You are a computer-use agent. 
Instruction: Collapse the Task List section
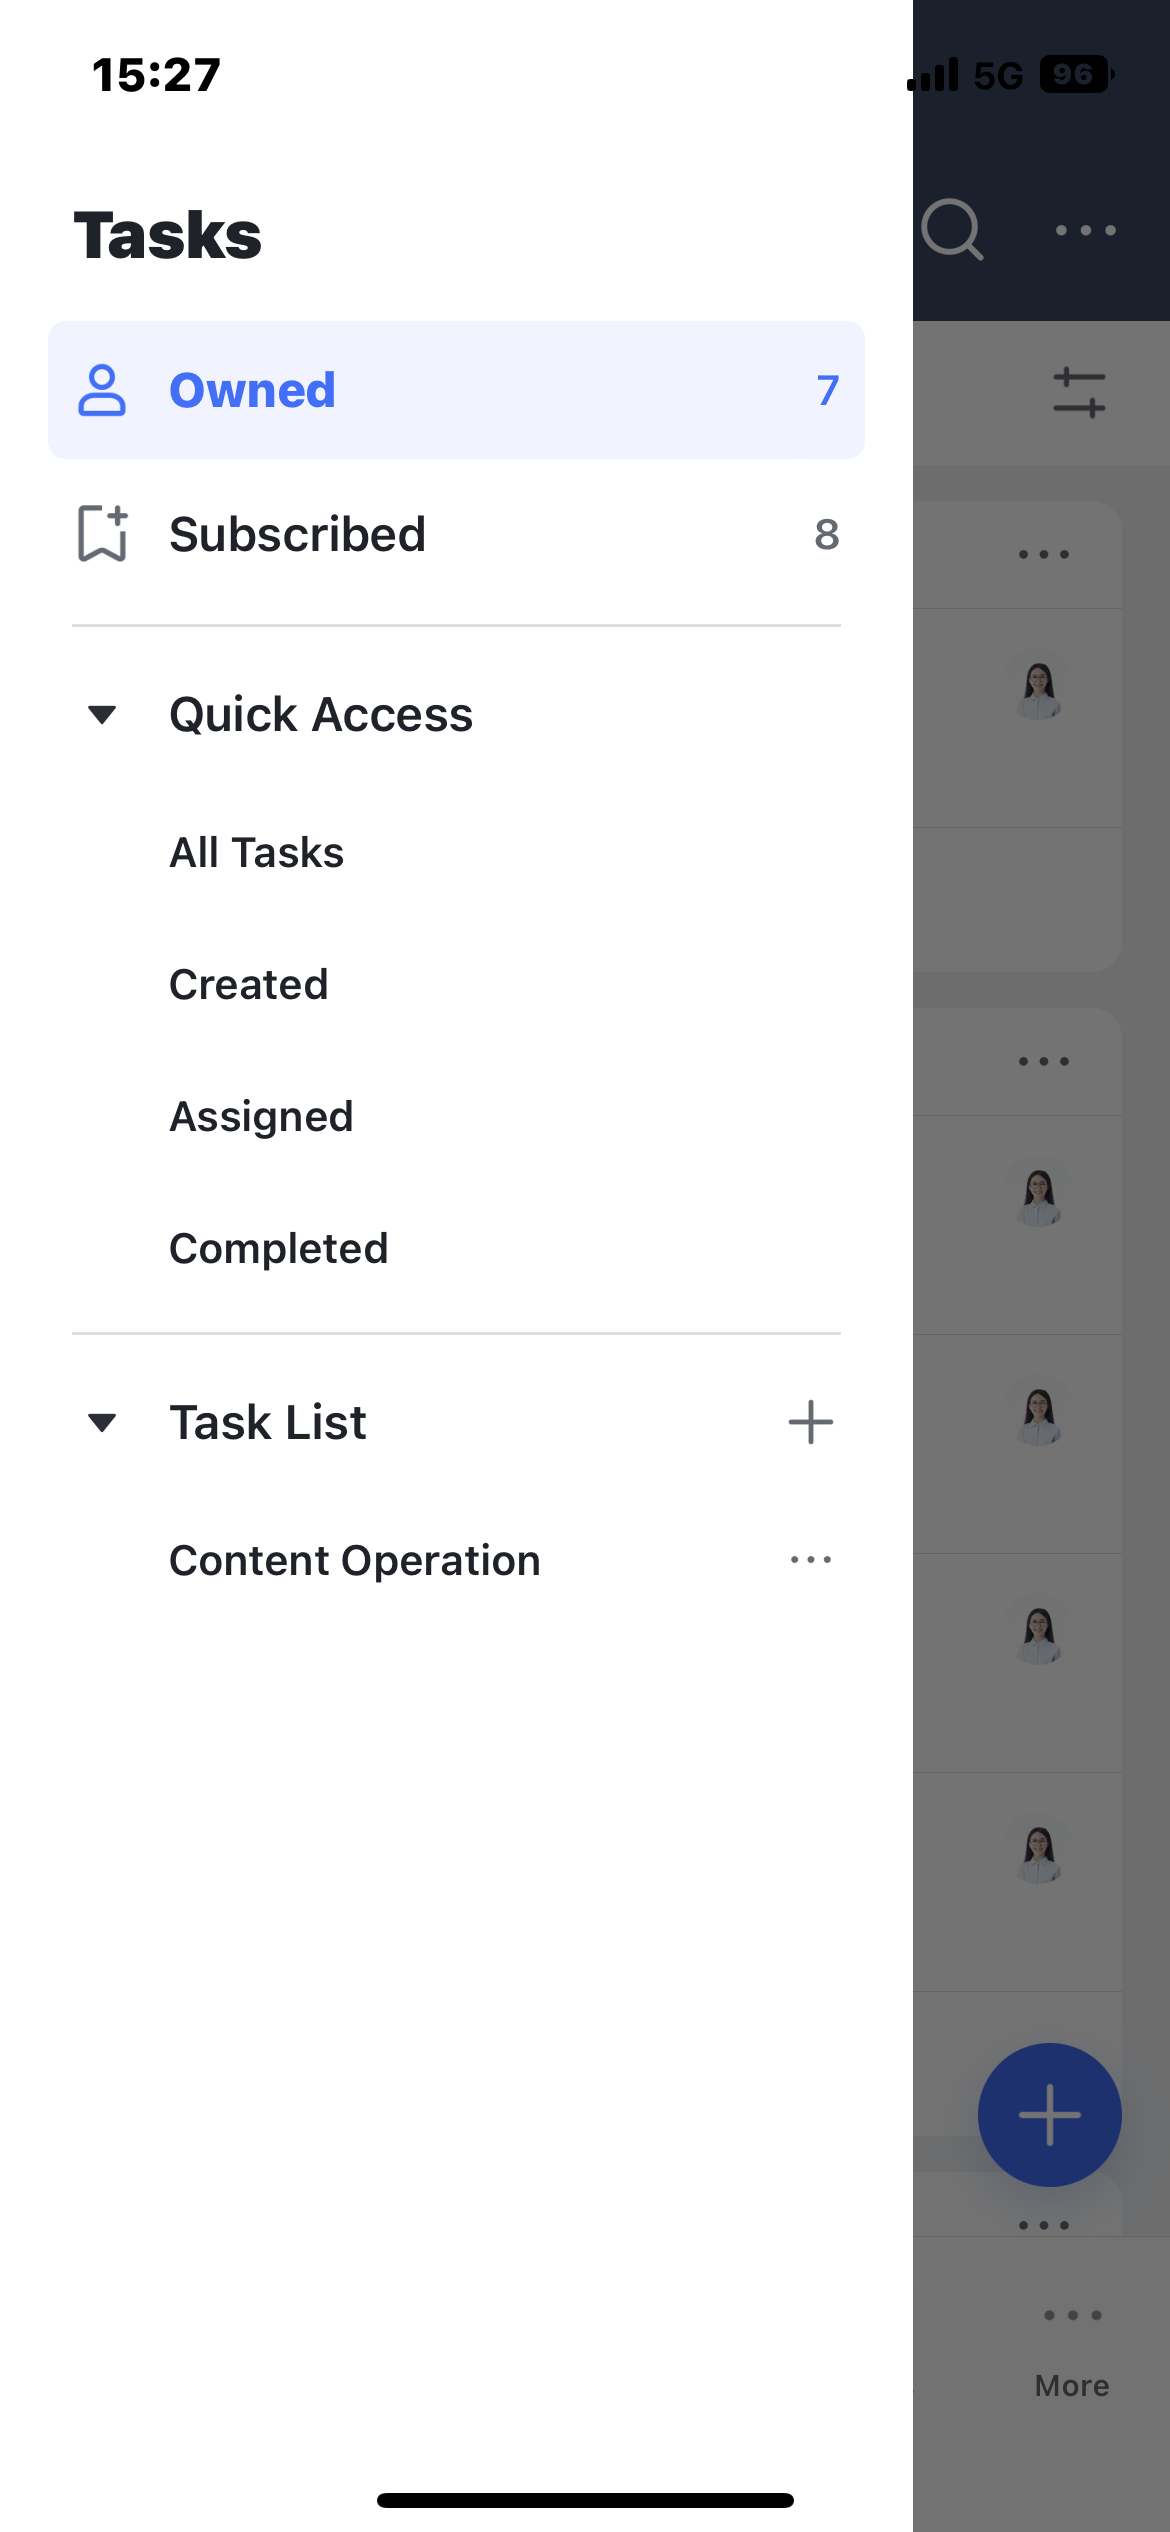[x=102, y=1422]
